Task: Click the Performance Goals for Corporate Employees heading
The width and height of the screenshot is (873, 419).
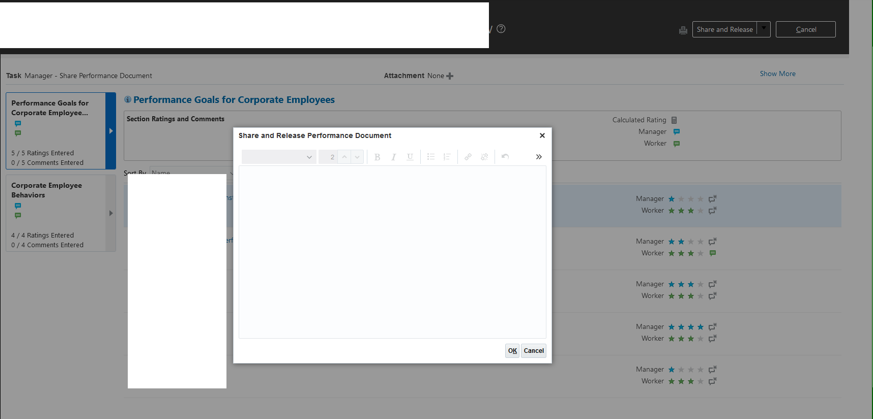Action: 234,100
